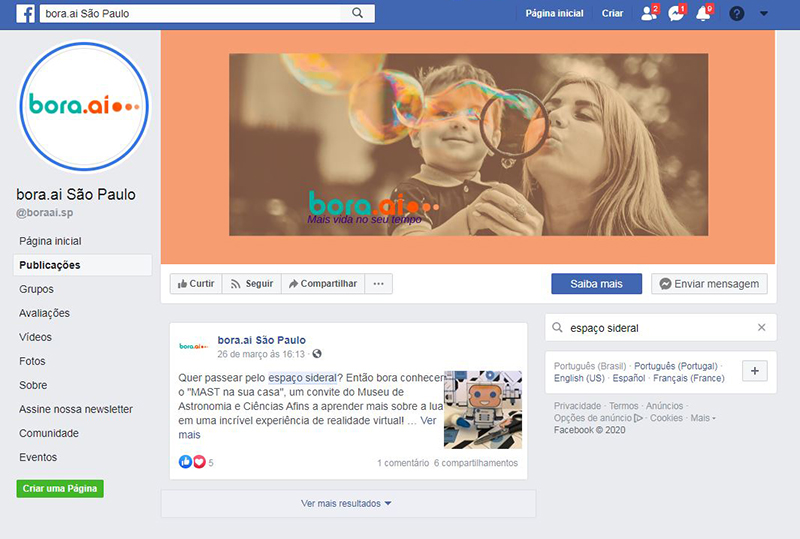
Task: Open Messenger notifications icon
Action: point(677,13)
